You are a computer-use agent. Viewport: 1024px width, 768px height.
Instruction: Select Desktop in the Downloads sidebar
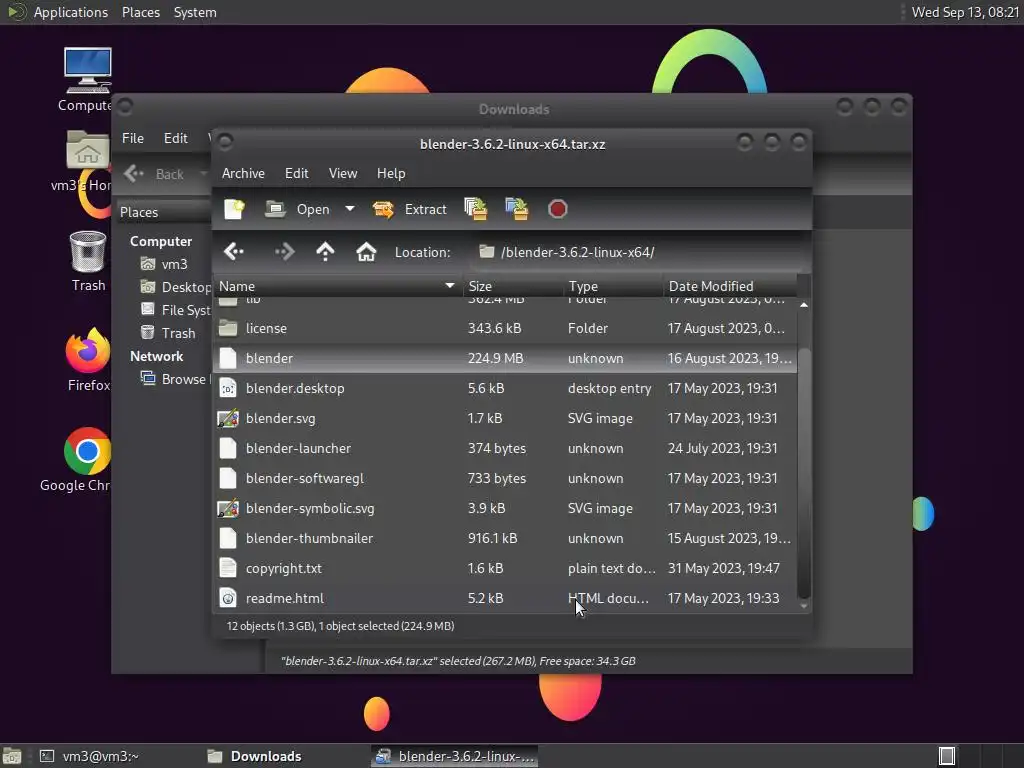point(176,287)
